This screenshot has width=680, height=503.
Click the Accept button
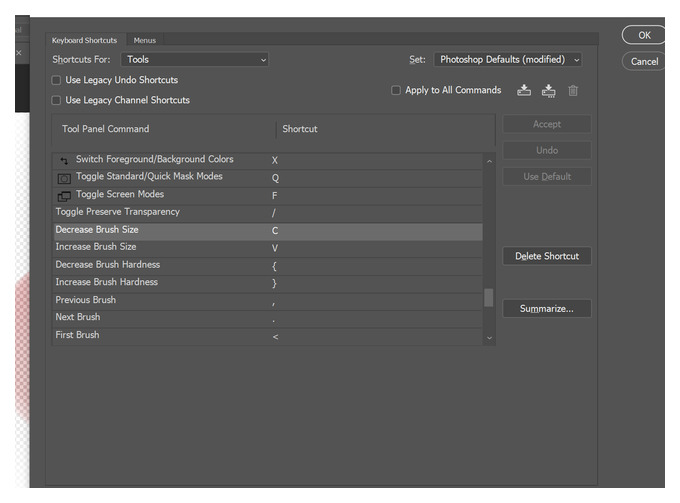[547, 124]
